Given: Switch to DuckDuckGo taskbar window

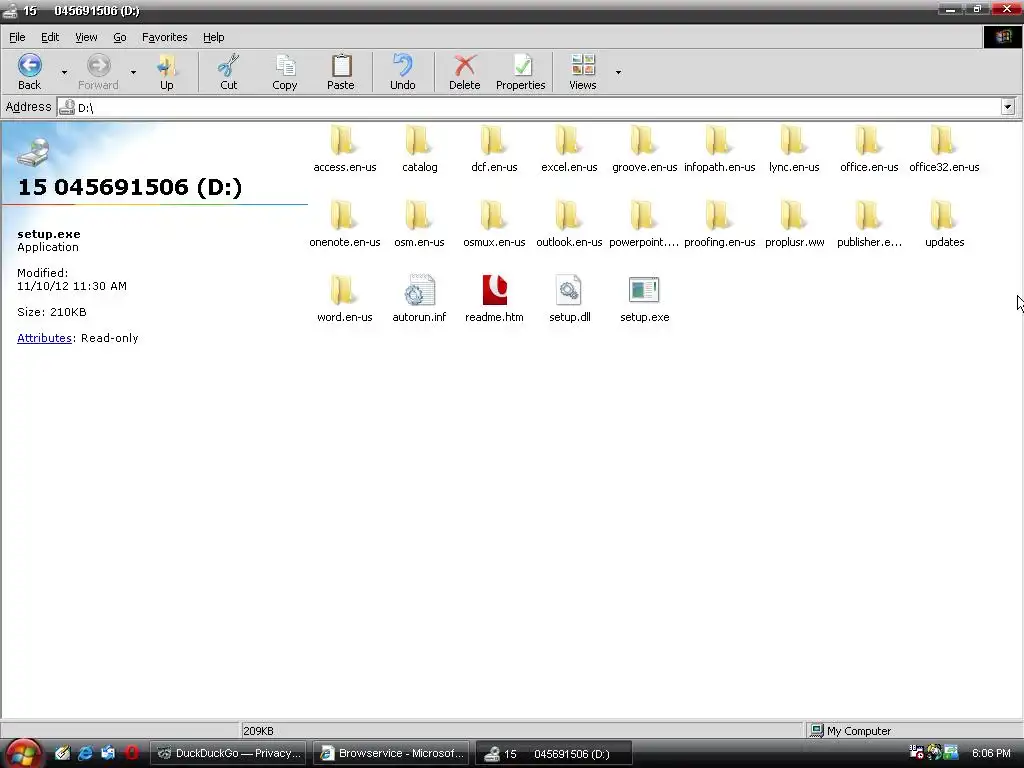Looking at the screenshot, I should pos(229,753).
